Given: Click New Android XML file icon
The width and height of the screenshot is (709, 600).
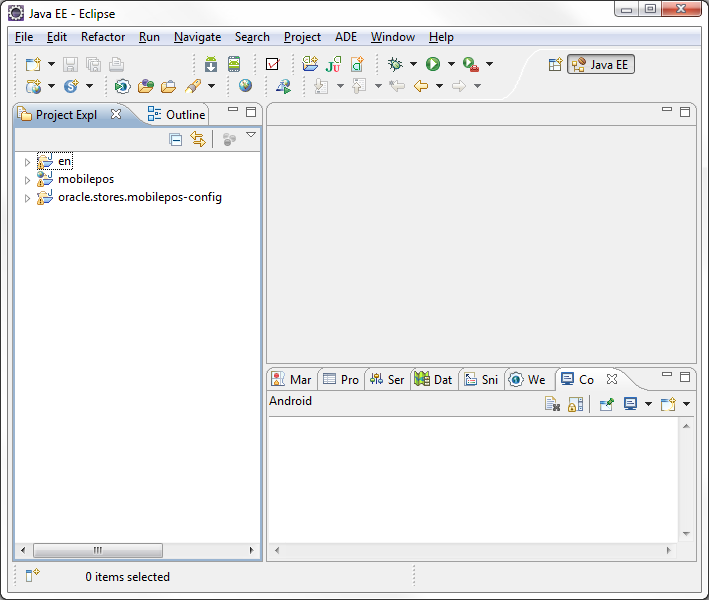Looking at the screenshot, I should point(357,64).
